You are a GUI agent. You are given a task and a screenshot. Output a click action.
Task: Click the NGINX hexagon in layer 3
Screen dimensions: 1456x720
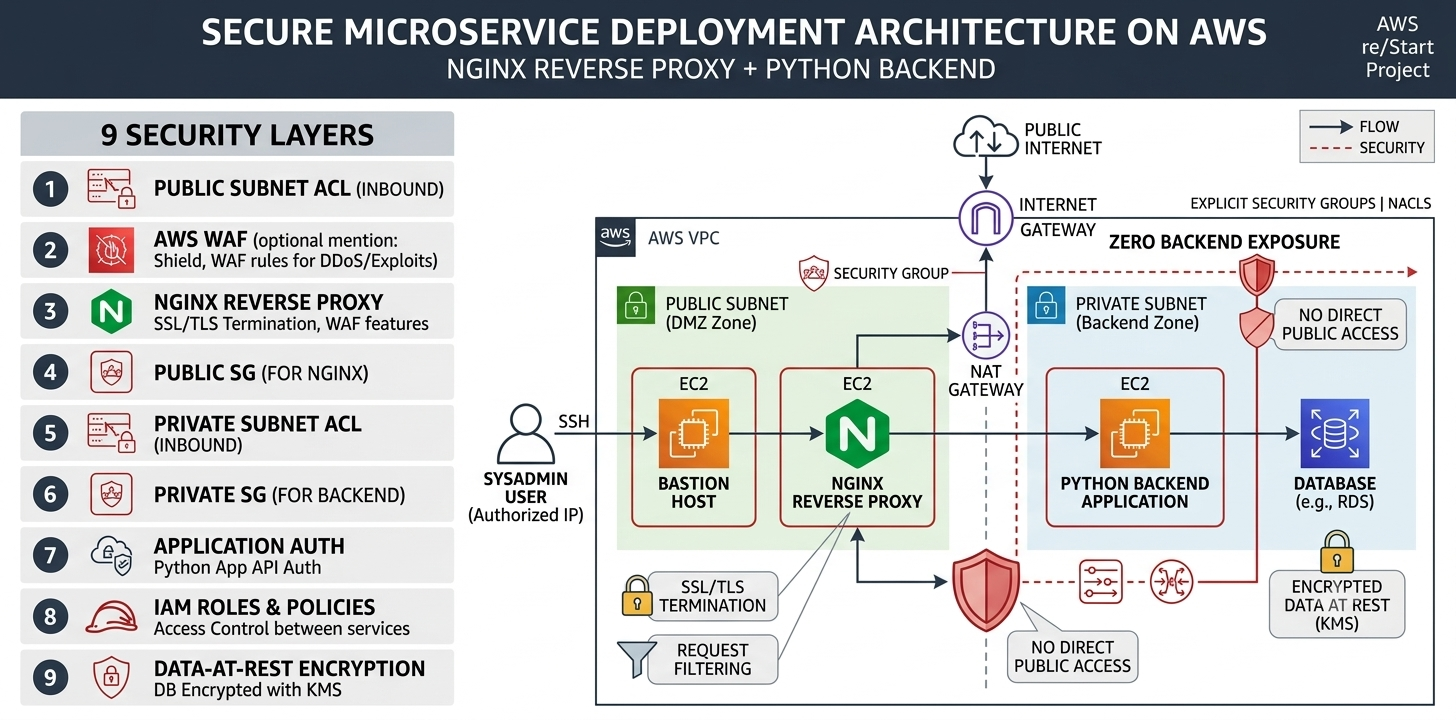click(110, 311)
